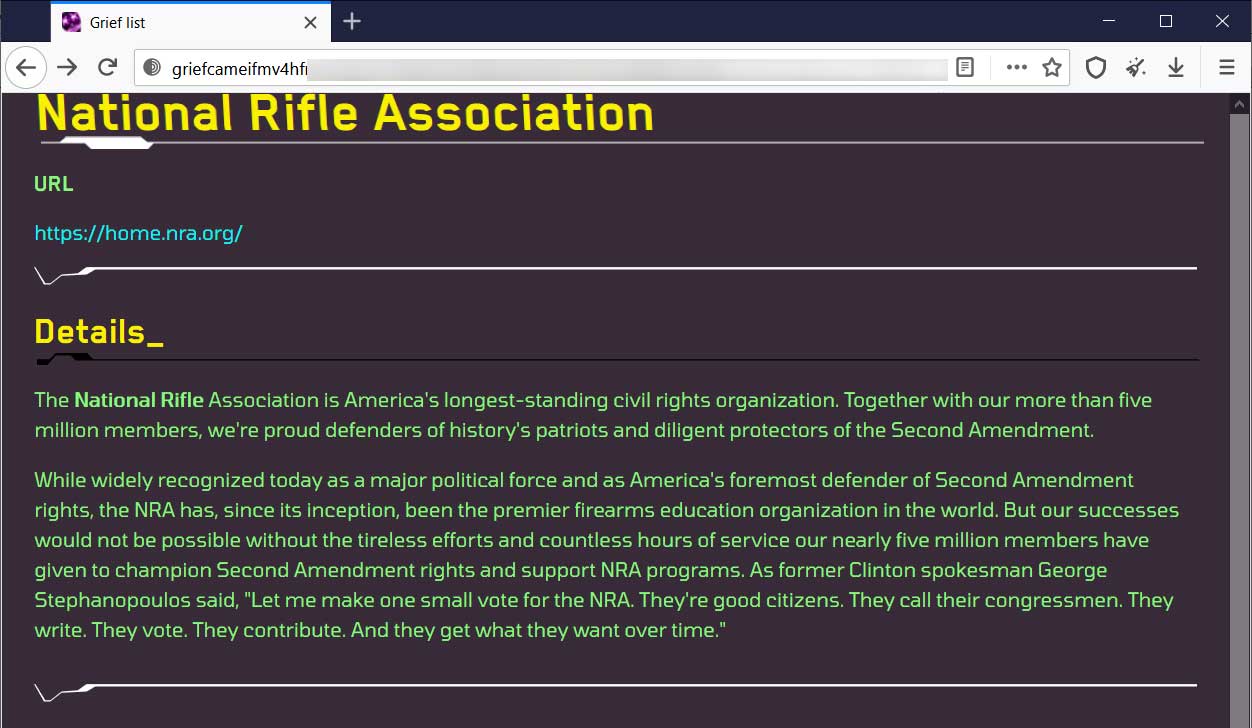
Task: Bookmark this page with star icon
Action: tap(1052, 67)
